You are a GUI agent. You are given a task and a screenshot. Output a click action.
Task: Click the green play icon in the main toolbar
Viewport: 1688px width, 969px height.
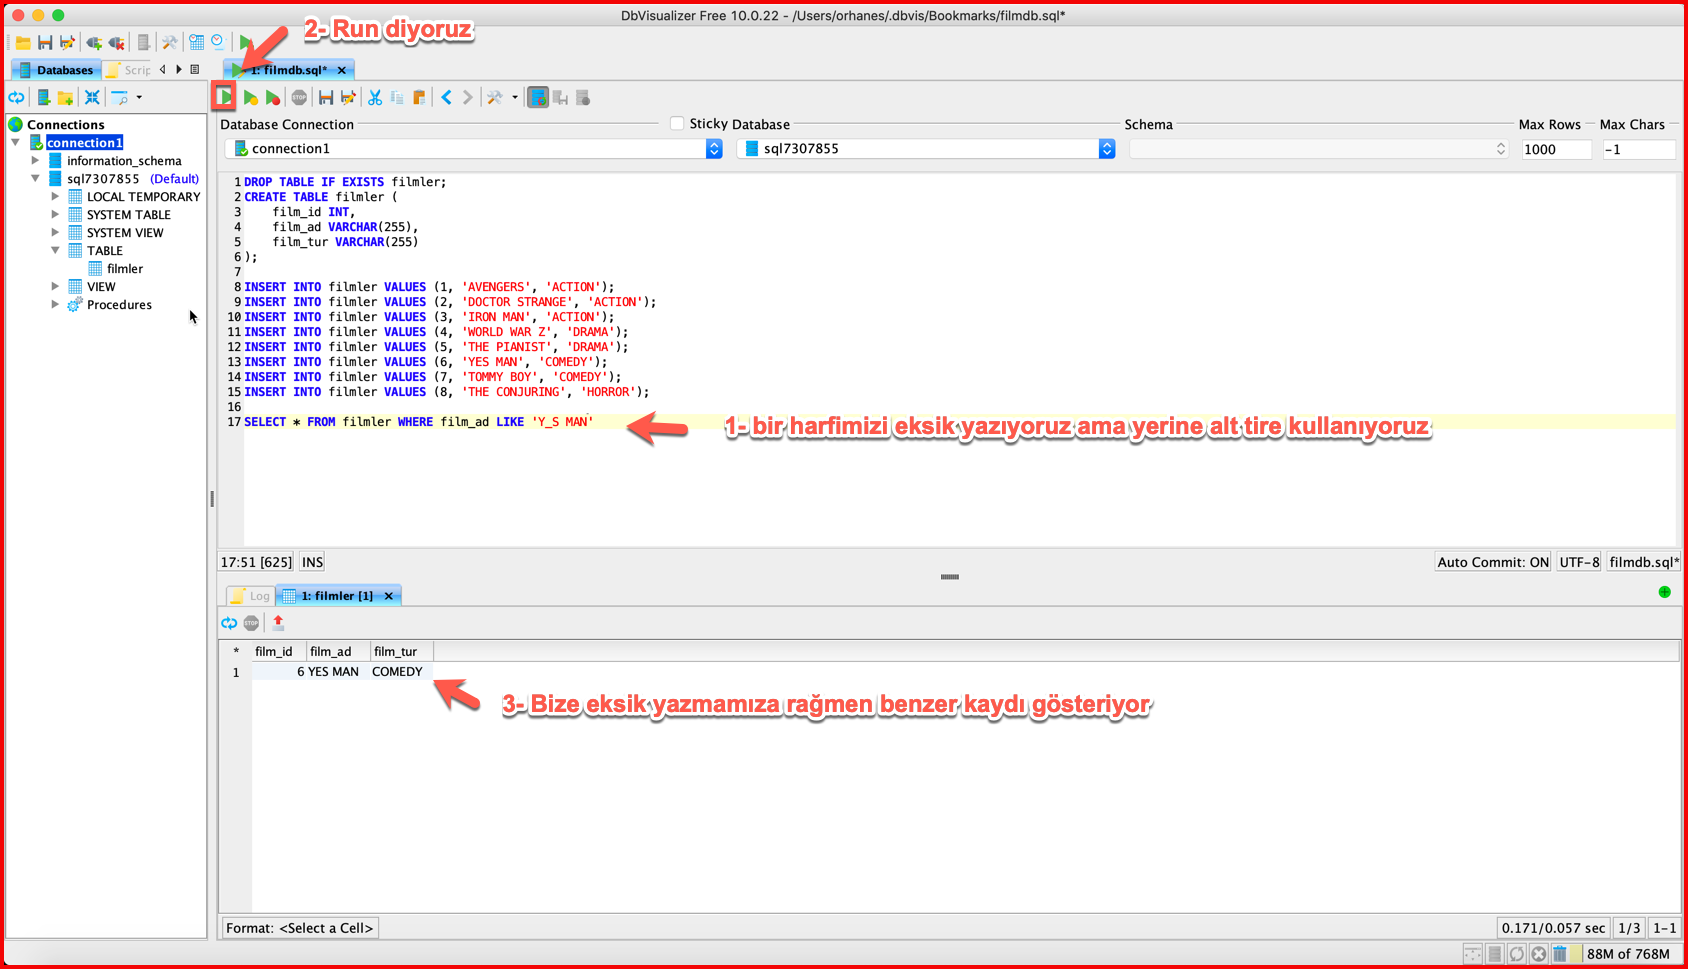(x=245, y=42)
